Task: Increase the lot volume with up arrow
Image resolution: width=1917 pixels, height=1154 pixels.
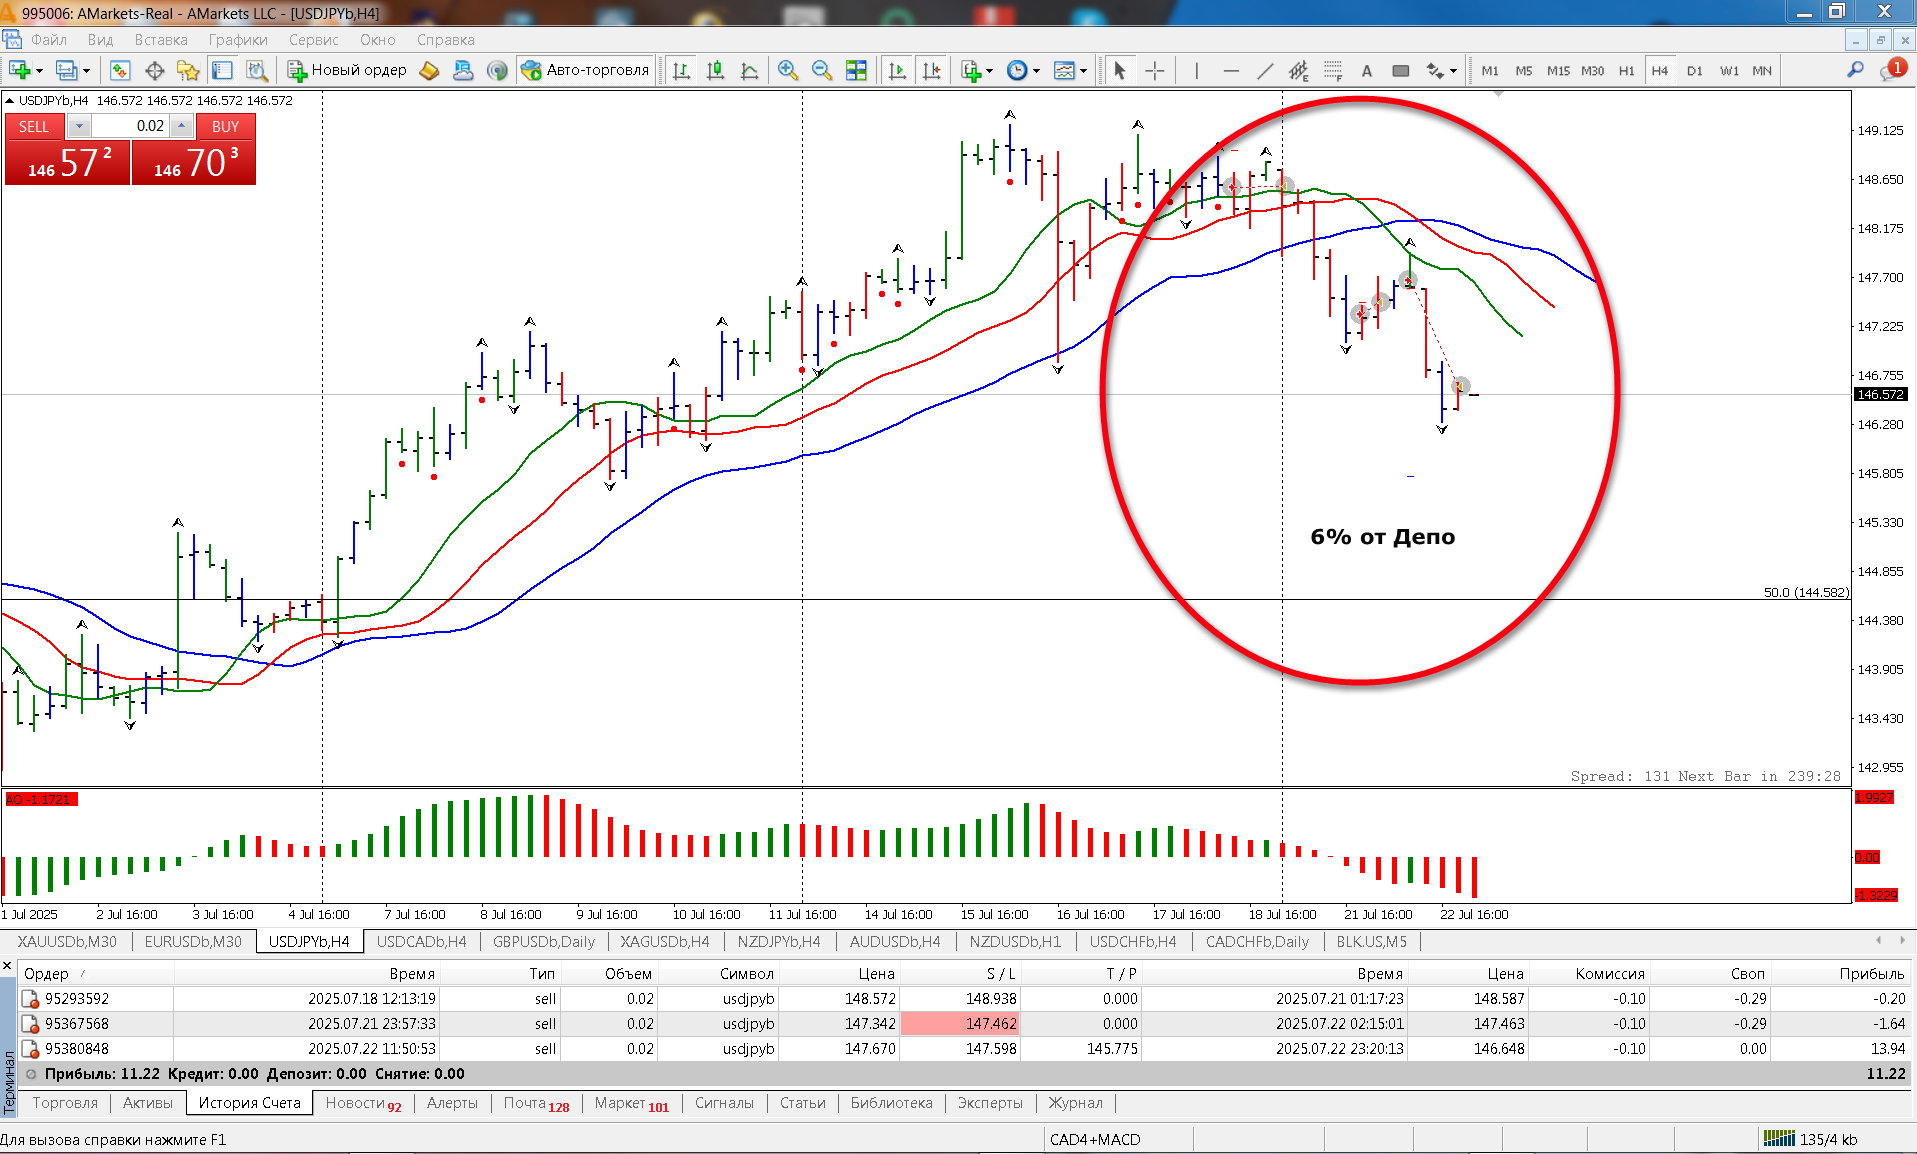Action: pos(181,126)
